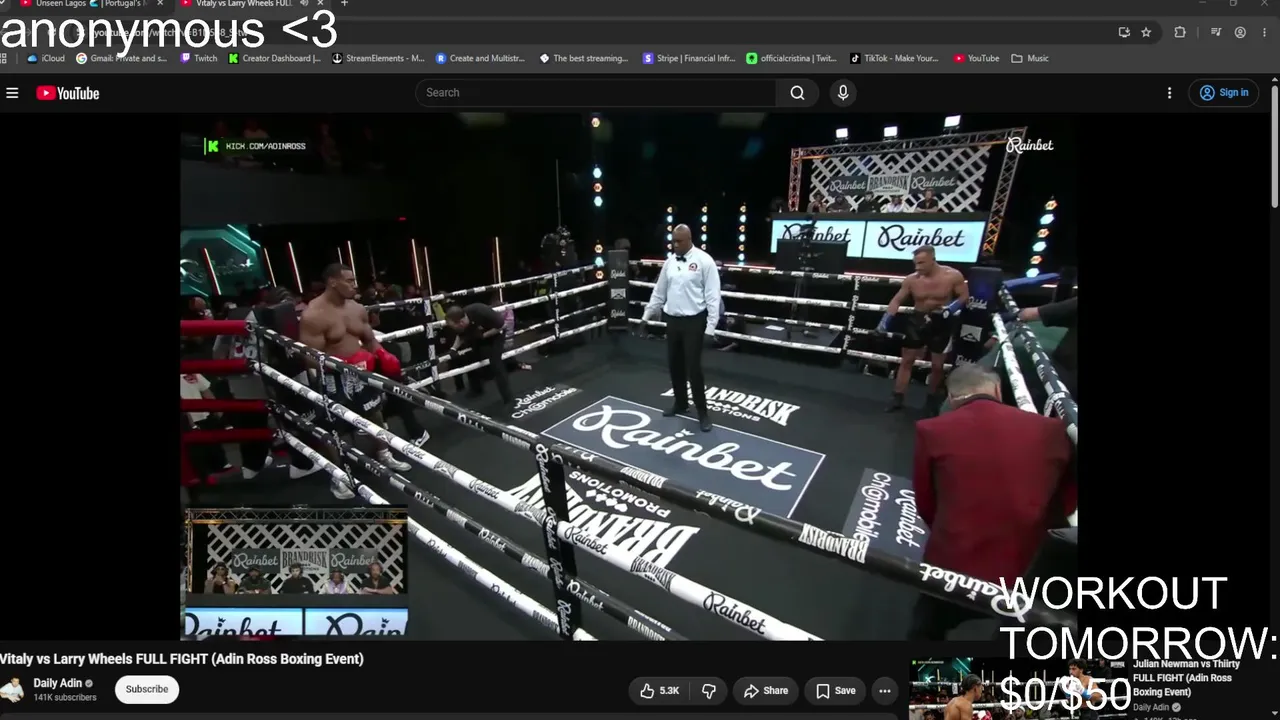Open the Stripe bookmark
Viewport: 1280px width, 720px height.
[690, 58]
